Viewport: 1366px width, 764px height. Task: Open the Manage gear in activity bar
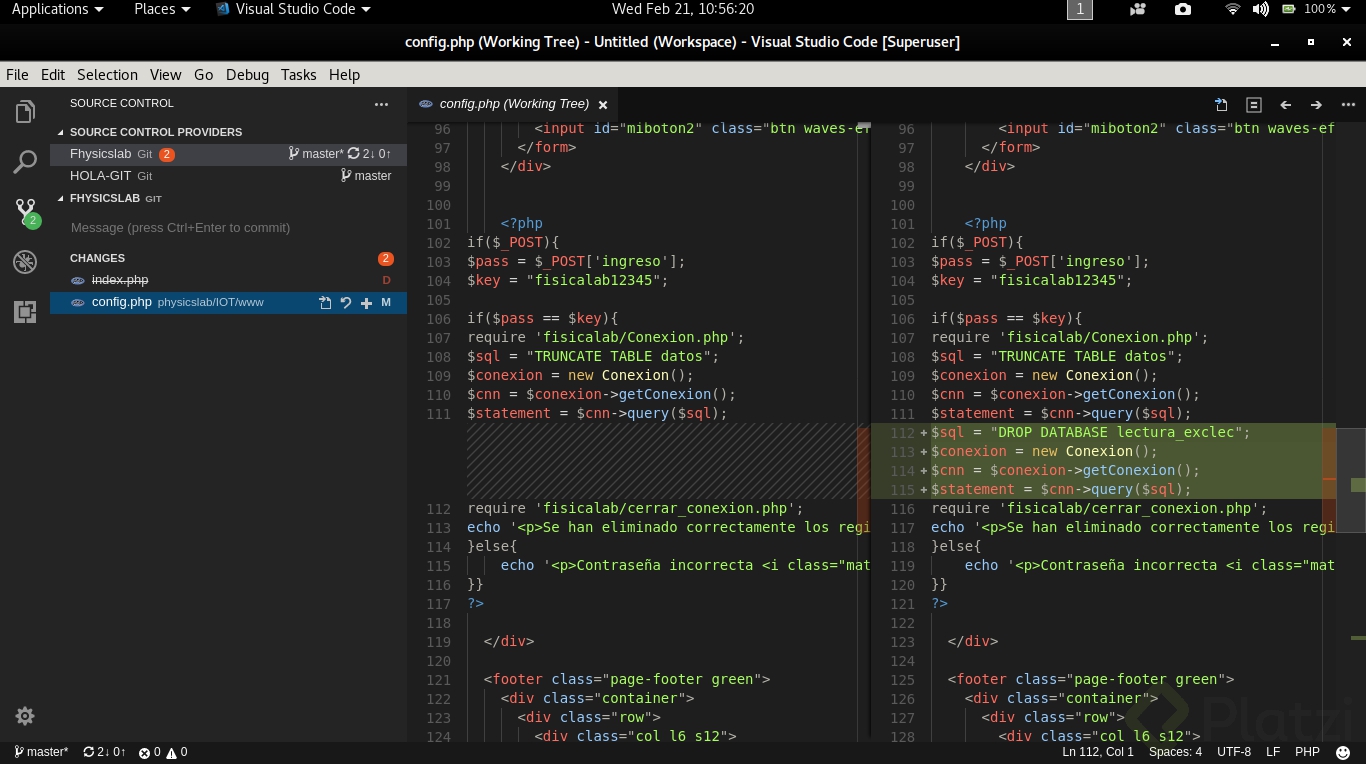tap(25, 716)
